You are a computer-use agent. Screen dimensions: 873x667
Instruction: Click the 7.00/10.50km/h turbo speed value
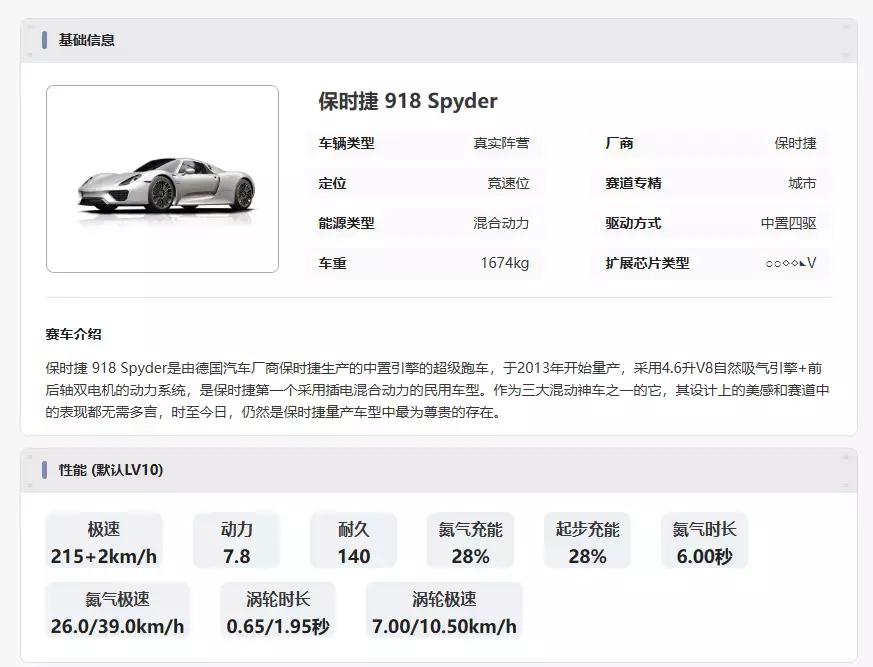[444, 626]
